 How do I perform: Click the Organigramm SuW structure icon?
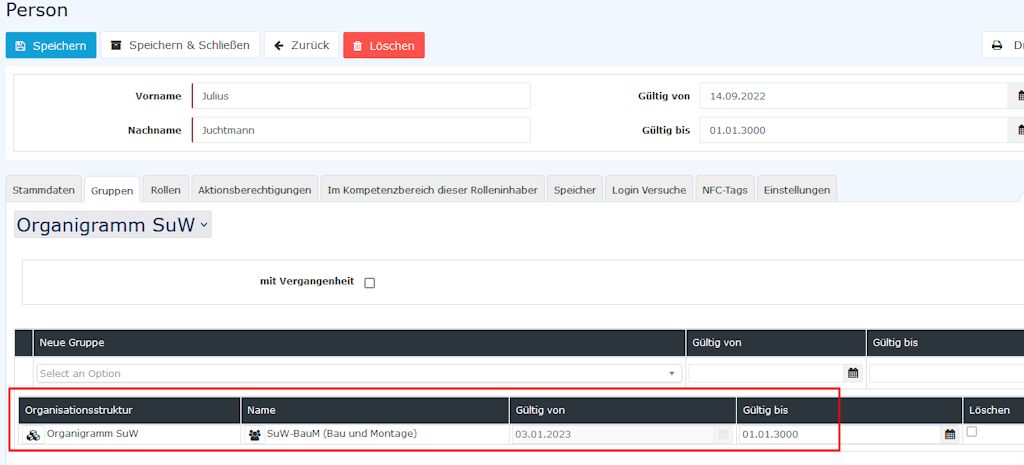coord(33,435)
